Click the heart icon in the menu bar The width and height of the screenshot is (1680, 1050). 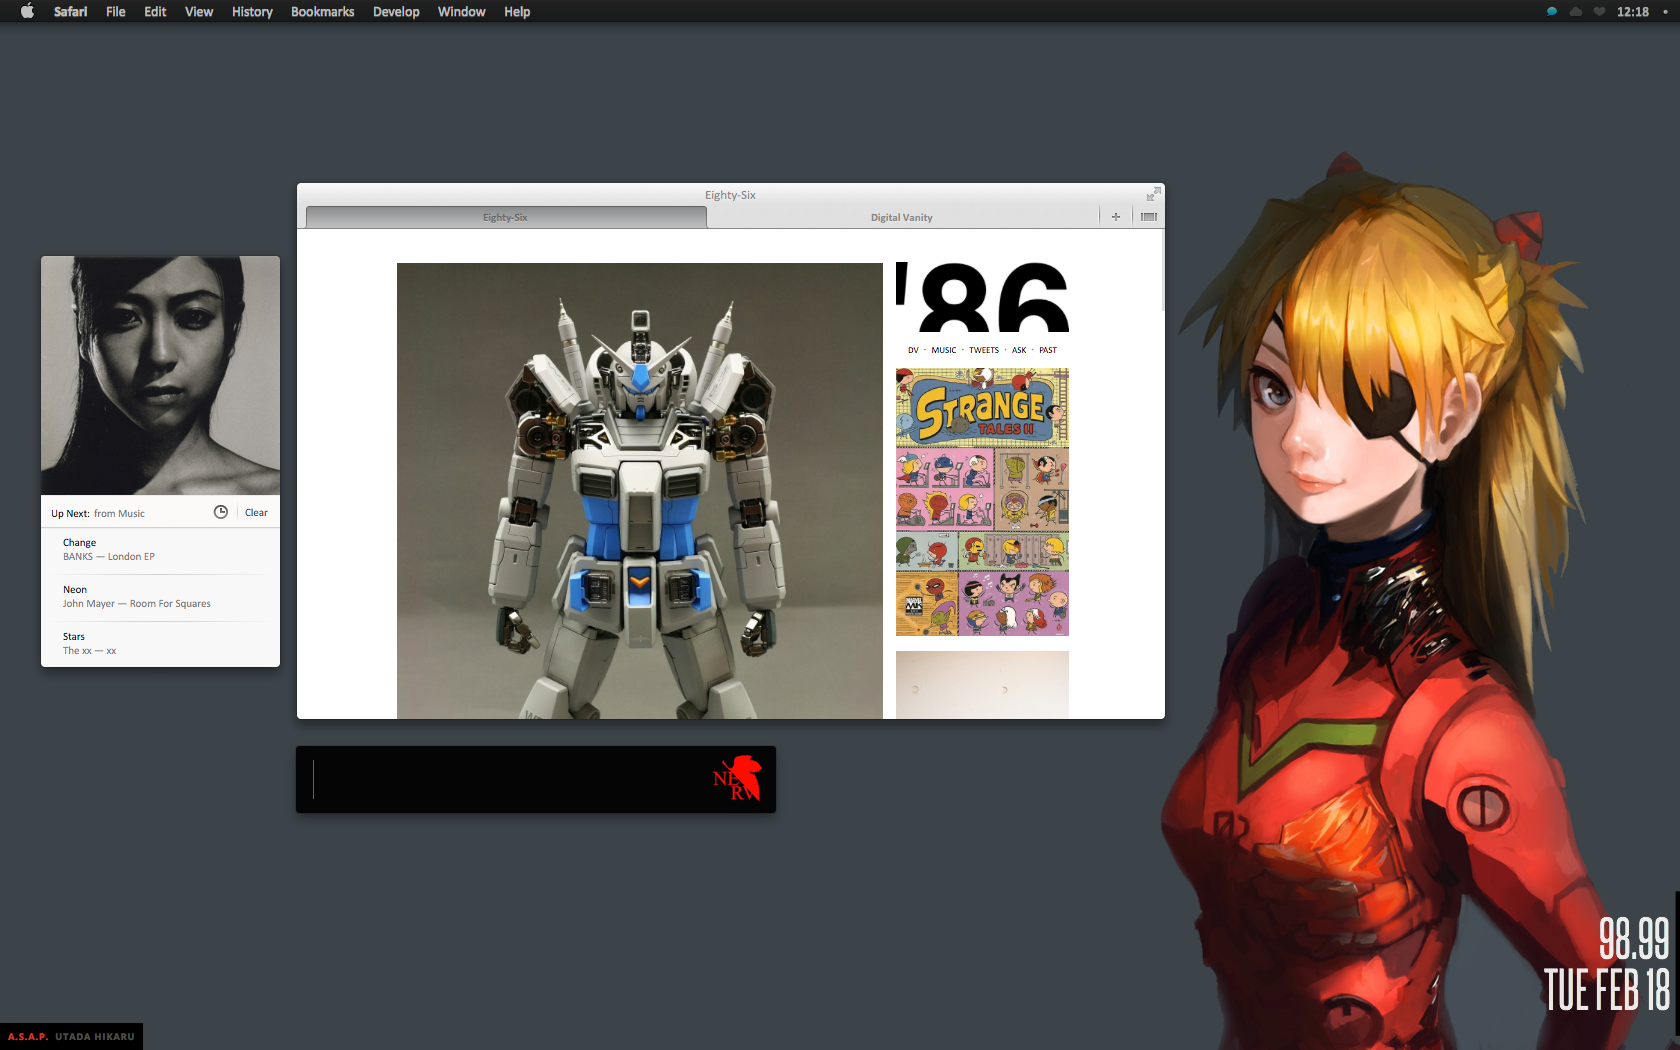click(x=1599, y=11)
